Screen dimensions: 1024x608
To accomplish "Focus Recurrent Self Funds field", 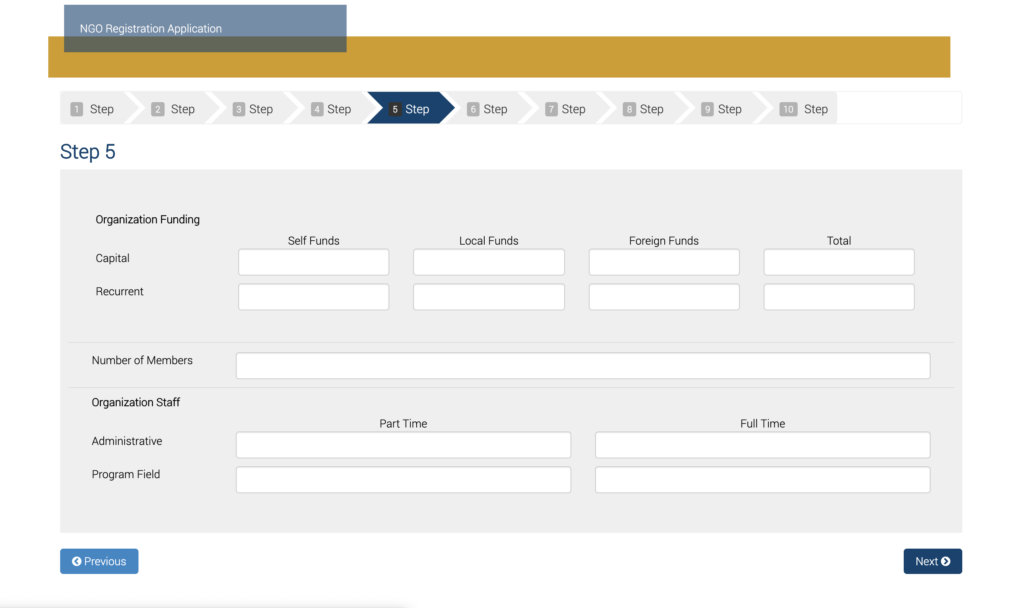I will point(313,296).
